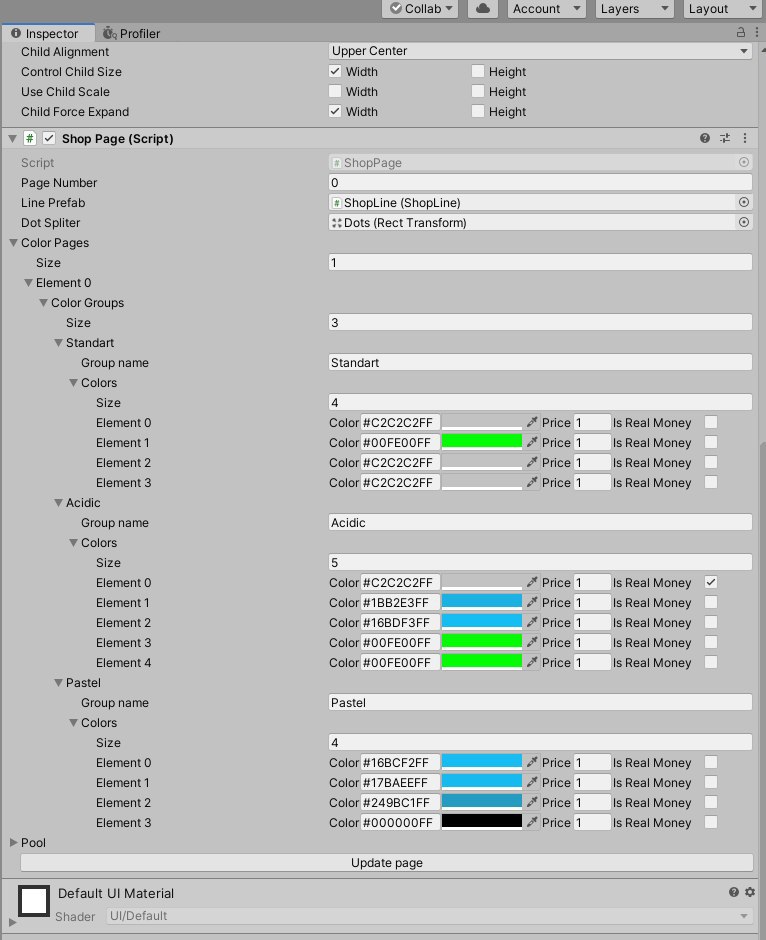The height and width of the screenshot is (940, 766).
Task: Open Default UI Material help icon
Action: [x=734, y=892]
